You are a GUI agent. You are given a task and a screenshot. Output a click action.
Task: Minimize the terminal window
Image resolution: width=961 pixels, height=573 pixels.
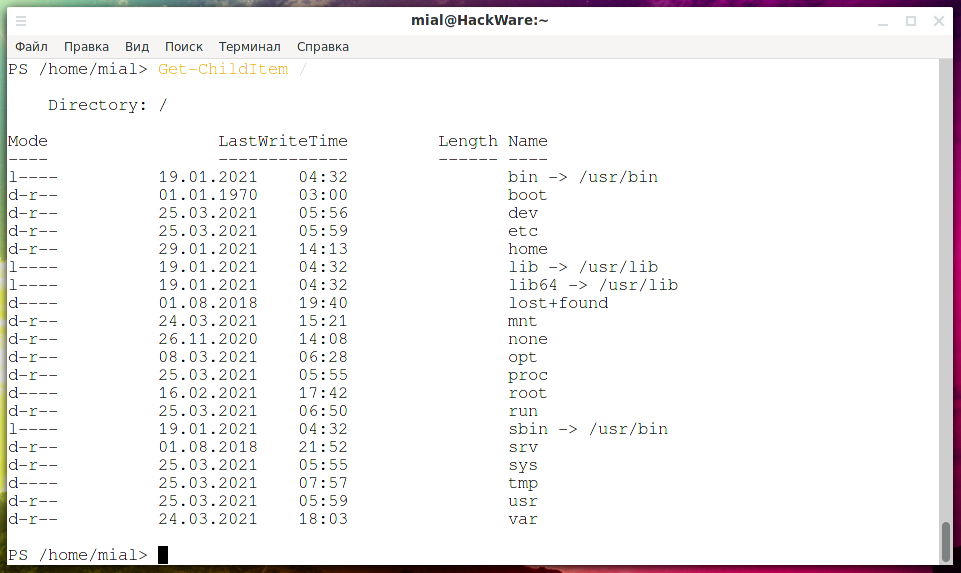(x=883, y=21)
